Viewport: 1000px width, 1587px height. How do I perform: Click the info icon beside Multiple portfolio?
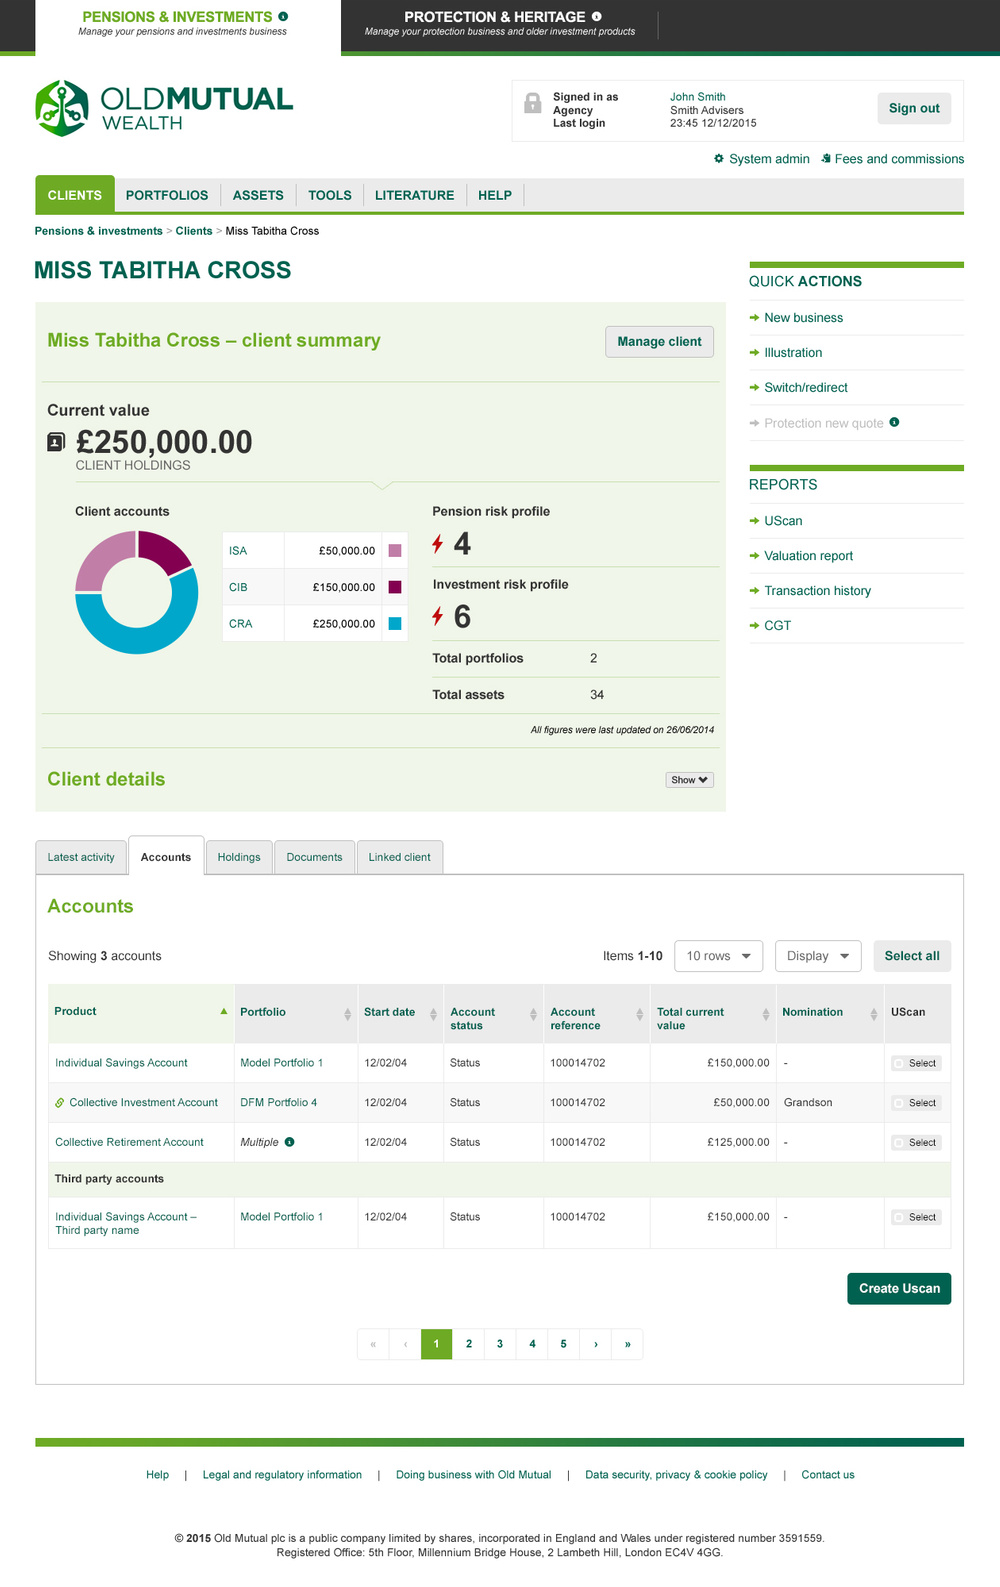click(289, 1142)
